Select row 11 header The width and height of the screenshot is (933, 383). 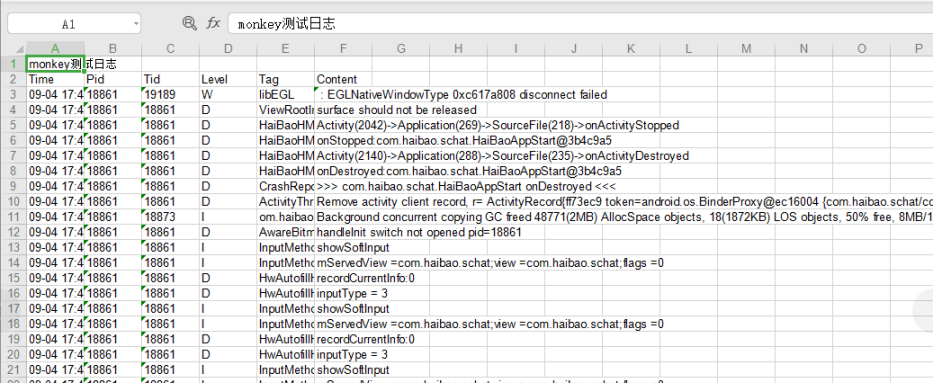[14, 217]
